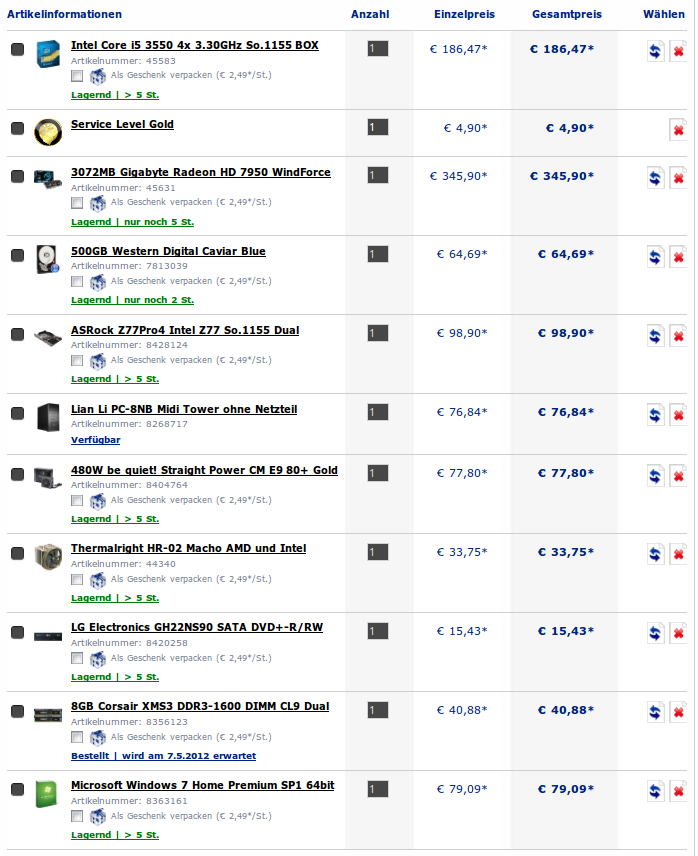Click Intel Core i5 box thumbnail
The image size is (698, 856).
(48, 54)
